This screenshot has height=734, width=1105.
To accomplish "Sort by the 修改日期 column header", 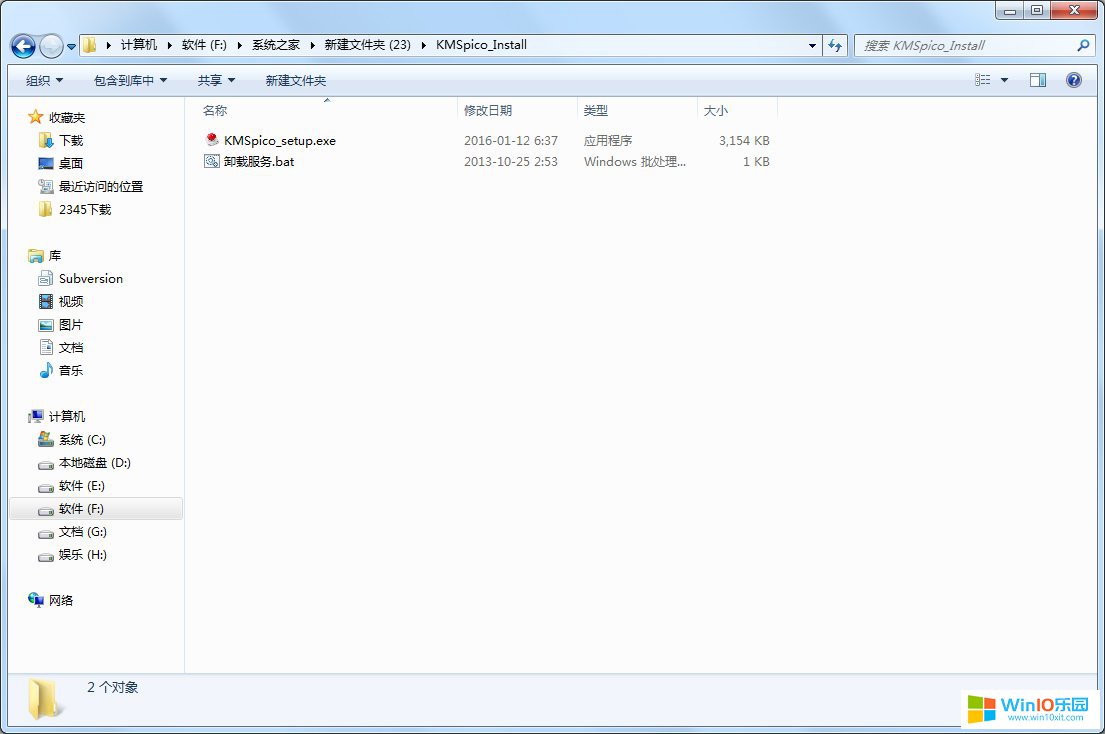I will 488,111.
